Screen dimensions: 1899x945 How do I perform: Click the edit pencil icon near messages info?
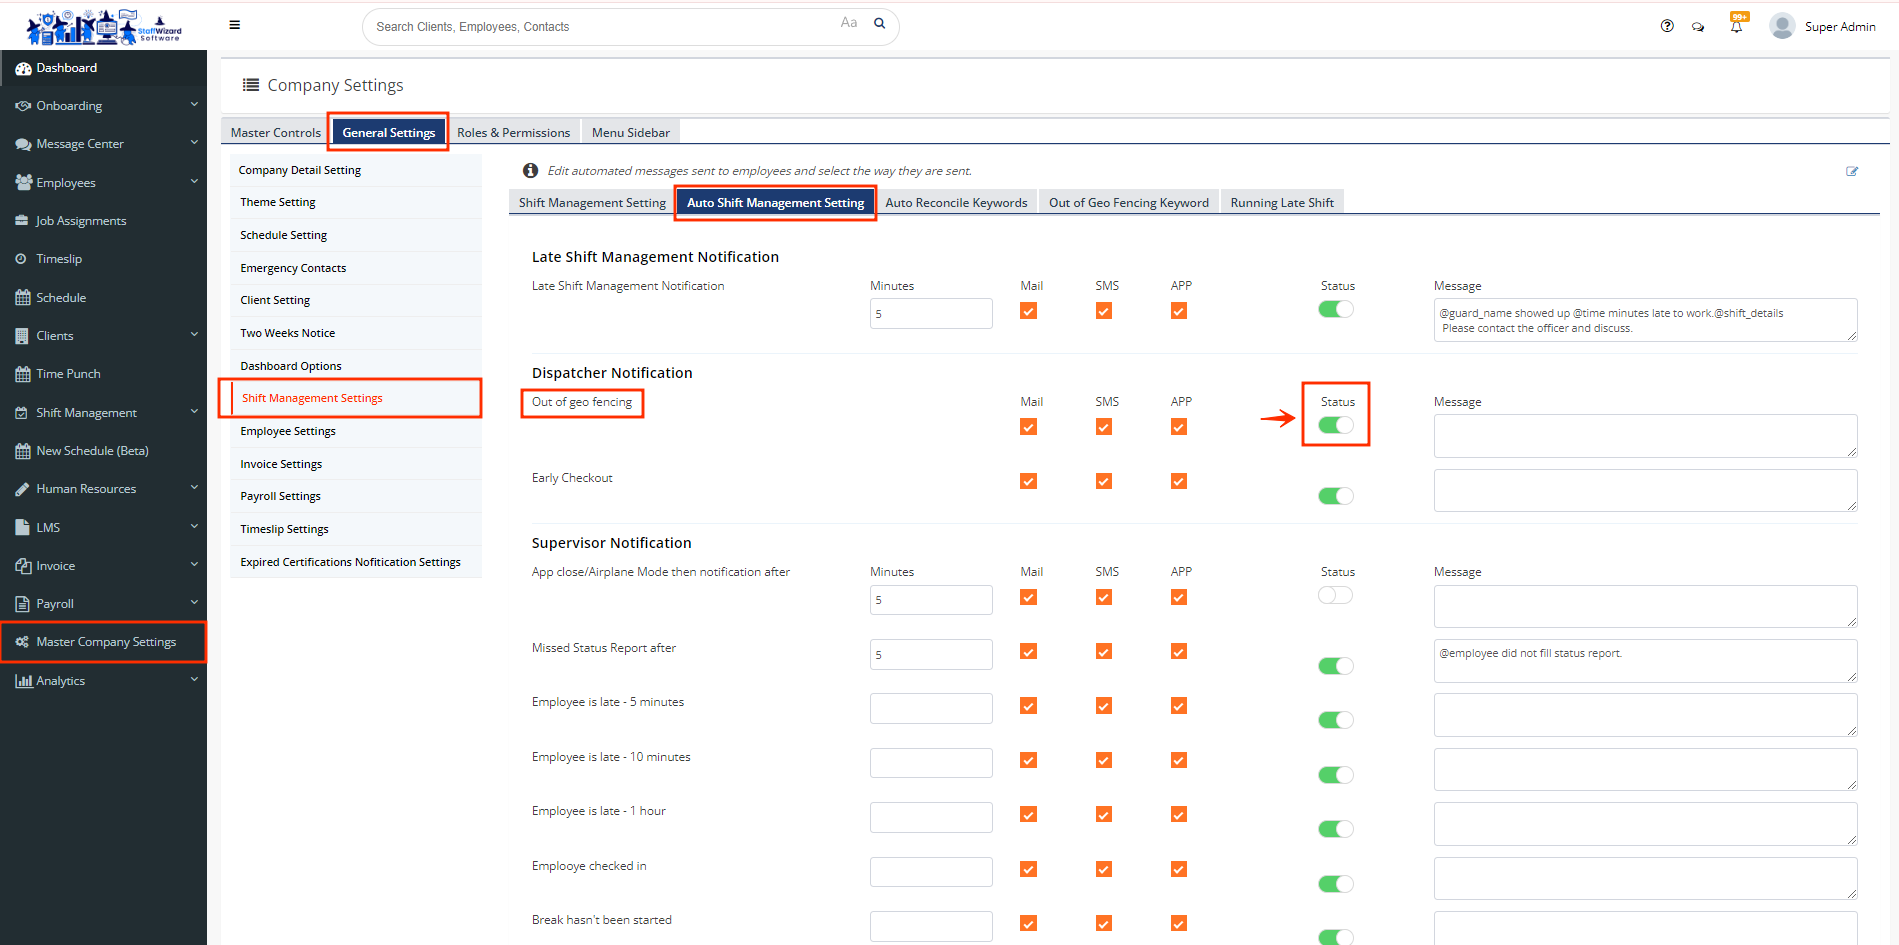[x=1852, y=171]
